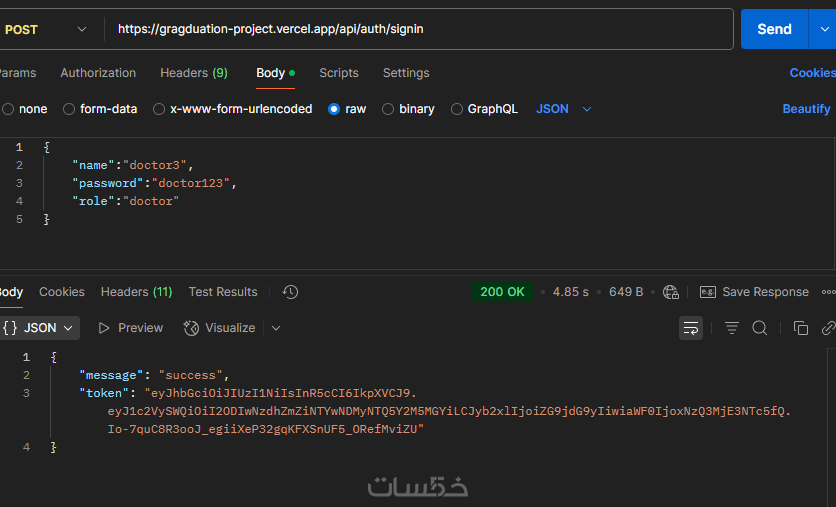The image size is (836, 507).
Task: Open response more-options ellipsis
Action: pos(828,292)
